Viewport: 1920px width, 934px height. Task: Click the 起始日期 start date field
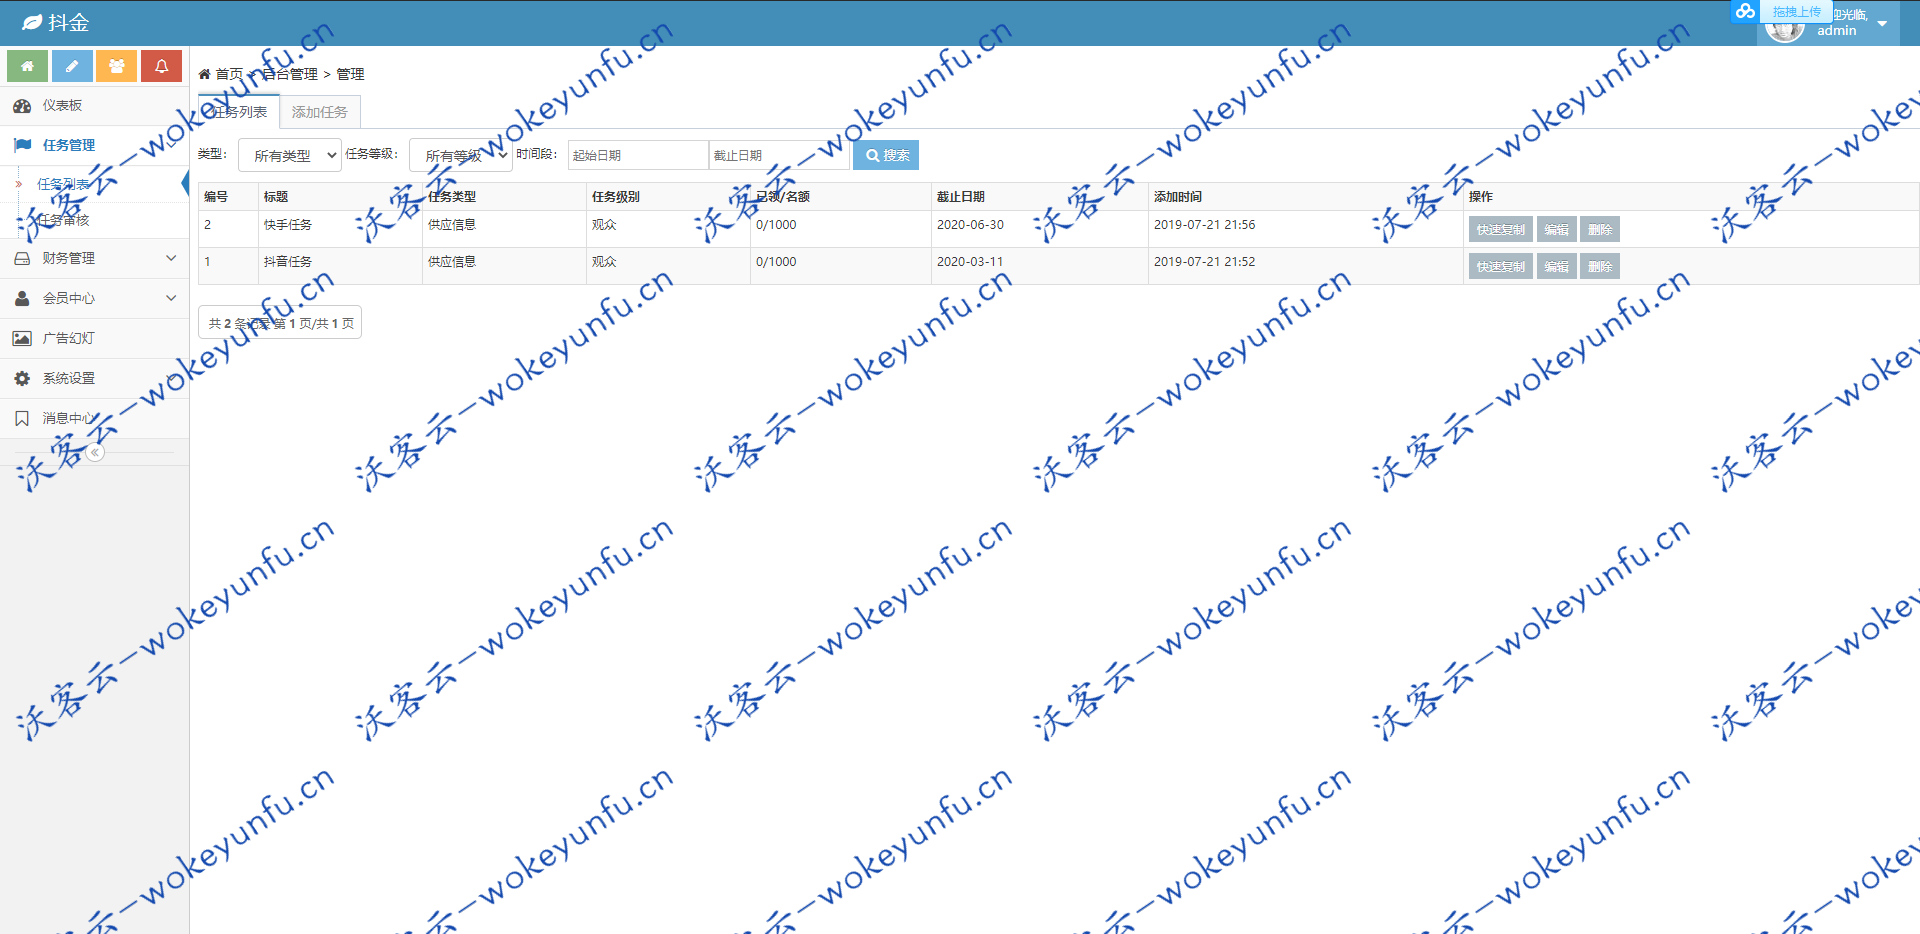[638, 155]
